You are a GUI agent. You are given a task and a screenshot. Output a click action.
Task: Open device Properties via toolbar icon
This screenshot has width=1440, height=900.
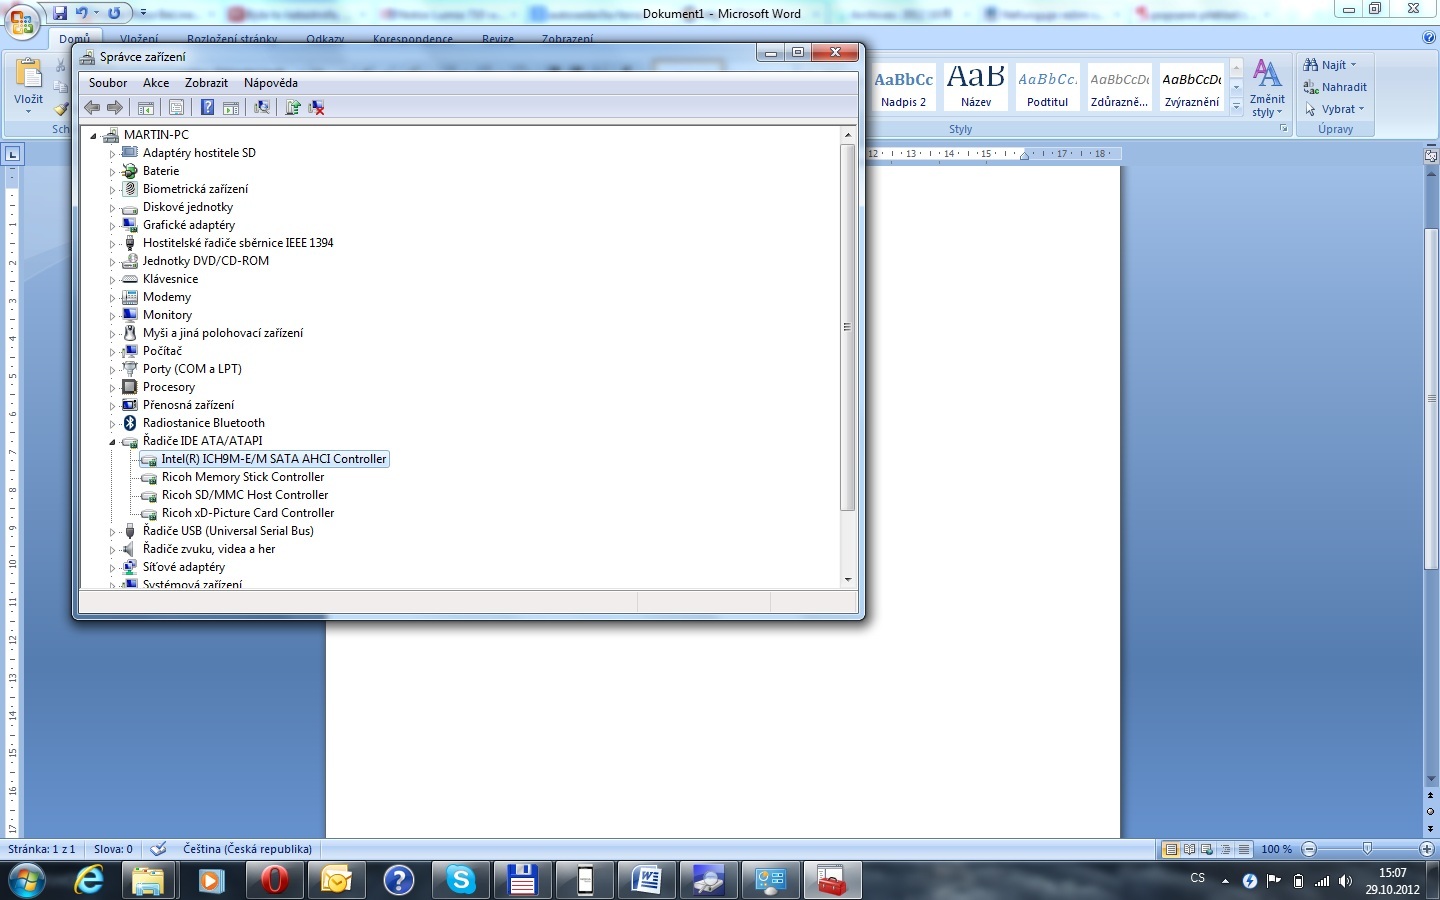click(x=176, y=107)
